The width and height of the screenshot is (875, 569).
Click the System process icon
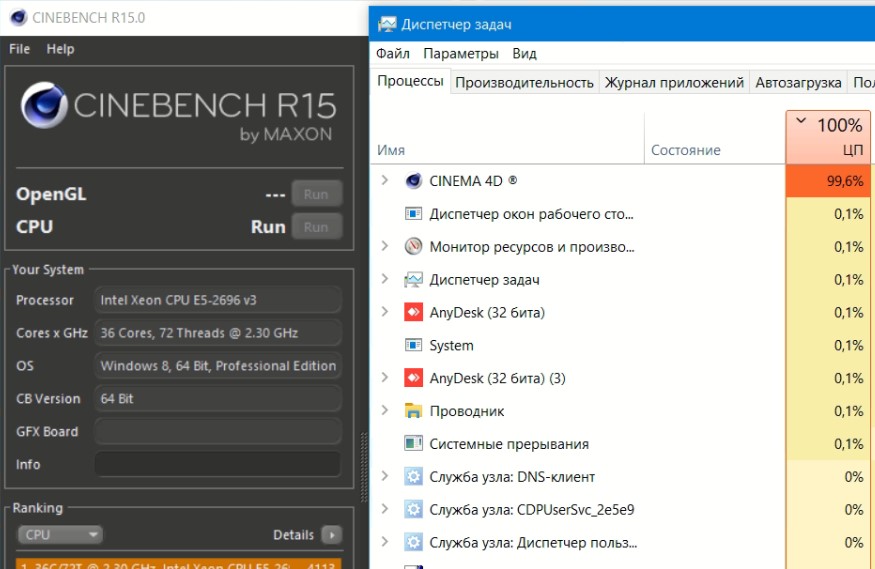[x=414, y=345]
